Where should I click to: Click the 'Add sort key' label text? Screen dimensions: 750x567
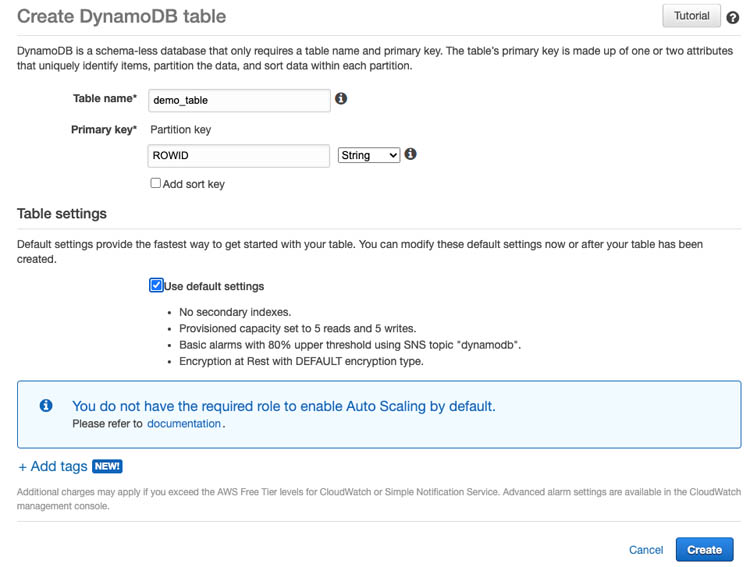click(x=194, y=184)
